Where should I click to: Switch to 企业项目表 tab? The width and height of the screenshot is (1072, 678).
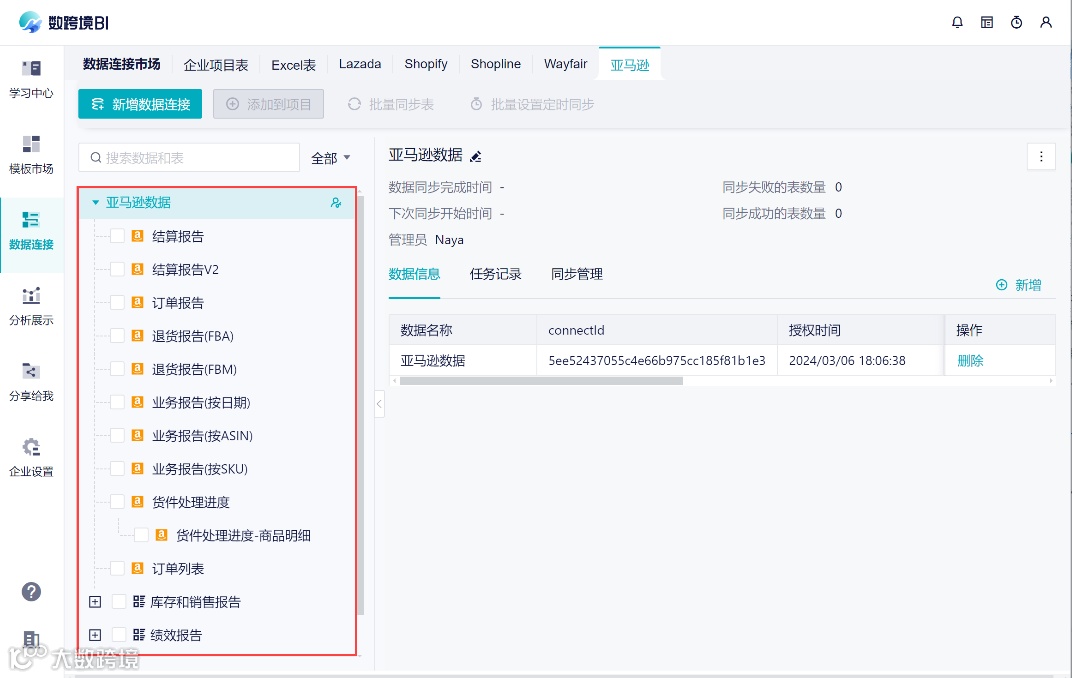point(216,65)
